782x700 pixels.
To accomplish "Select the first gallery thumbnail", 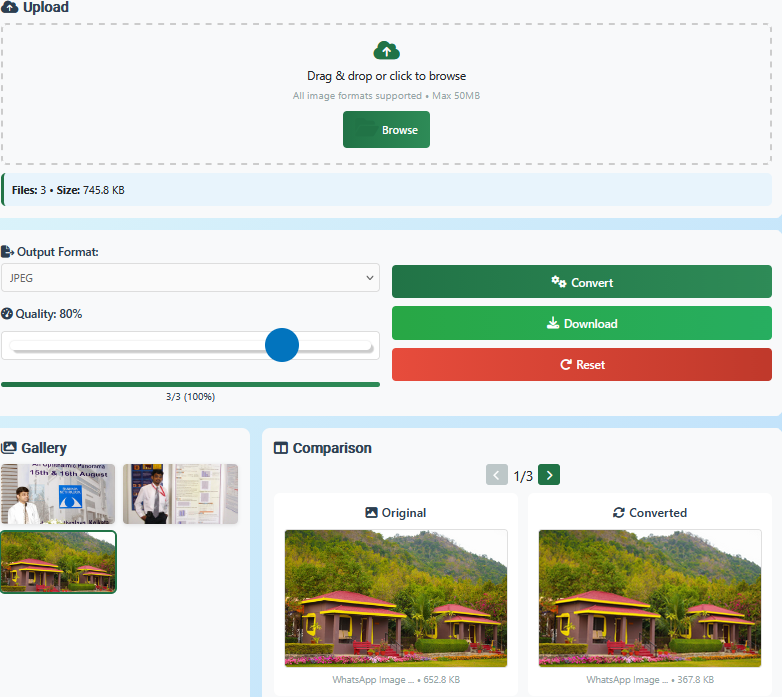I will tap(58, 494).
